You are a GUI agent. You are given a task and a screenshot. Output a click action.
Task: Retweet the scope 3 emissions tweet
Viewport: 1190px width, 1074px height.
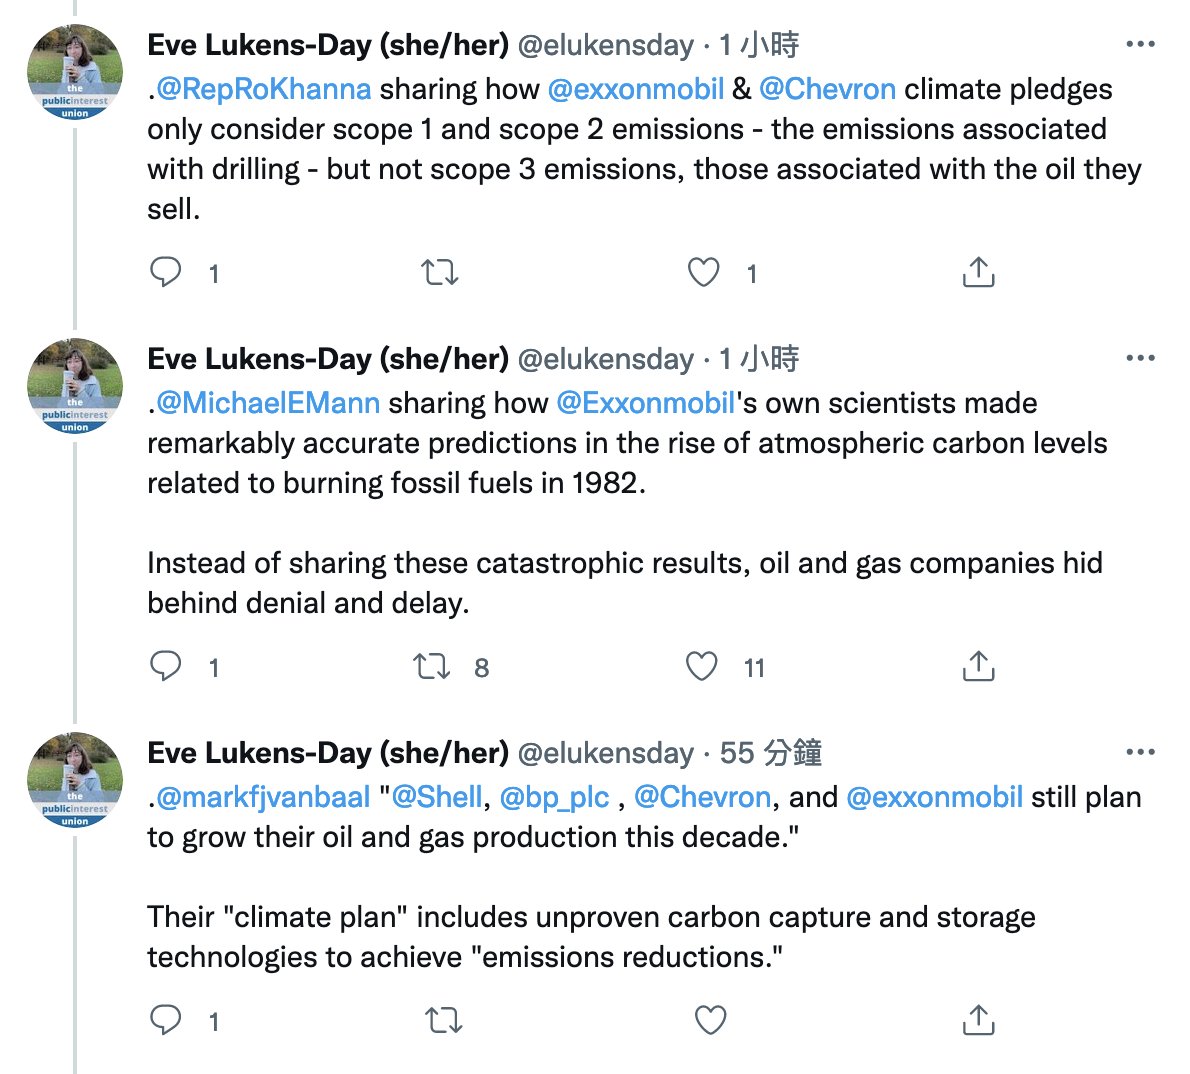(440, 272)
